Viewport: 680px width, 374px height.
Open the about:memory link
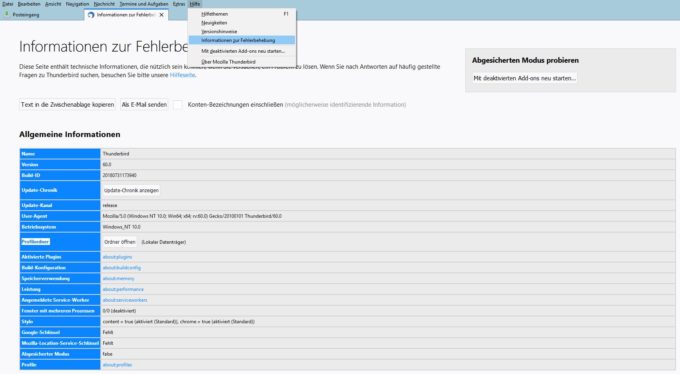pos(118,279)
